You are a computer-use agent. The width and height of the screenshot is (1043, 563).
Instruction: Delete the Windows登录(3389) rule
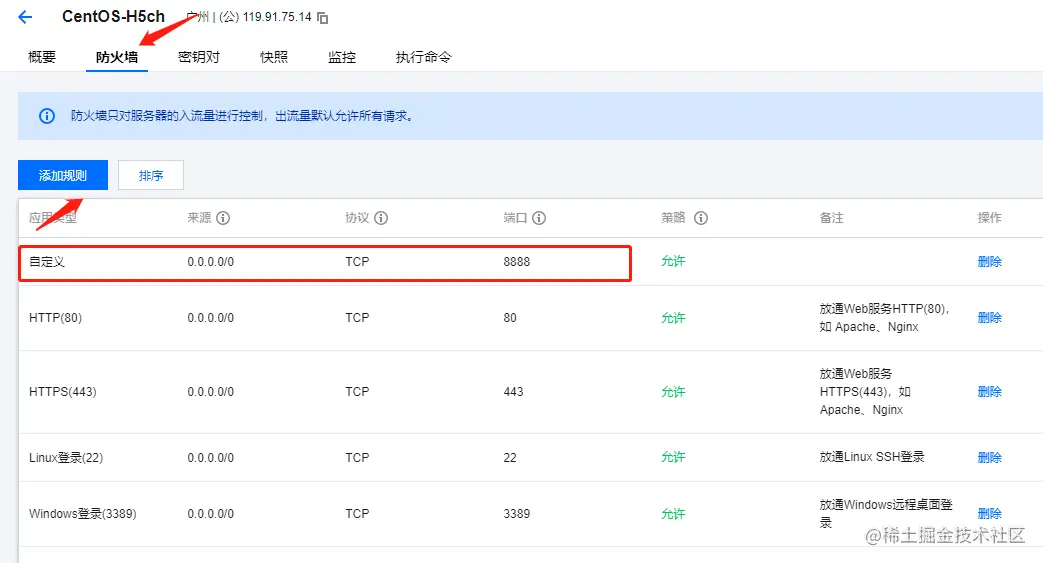(990, 513)
